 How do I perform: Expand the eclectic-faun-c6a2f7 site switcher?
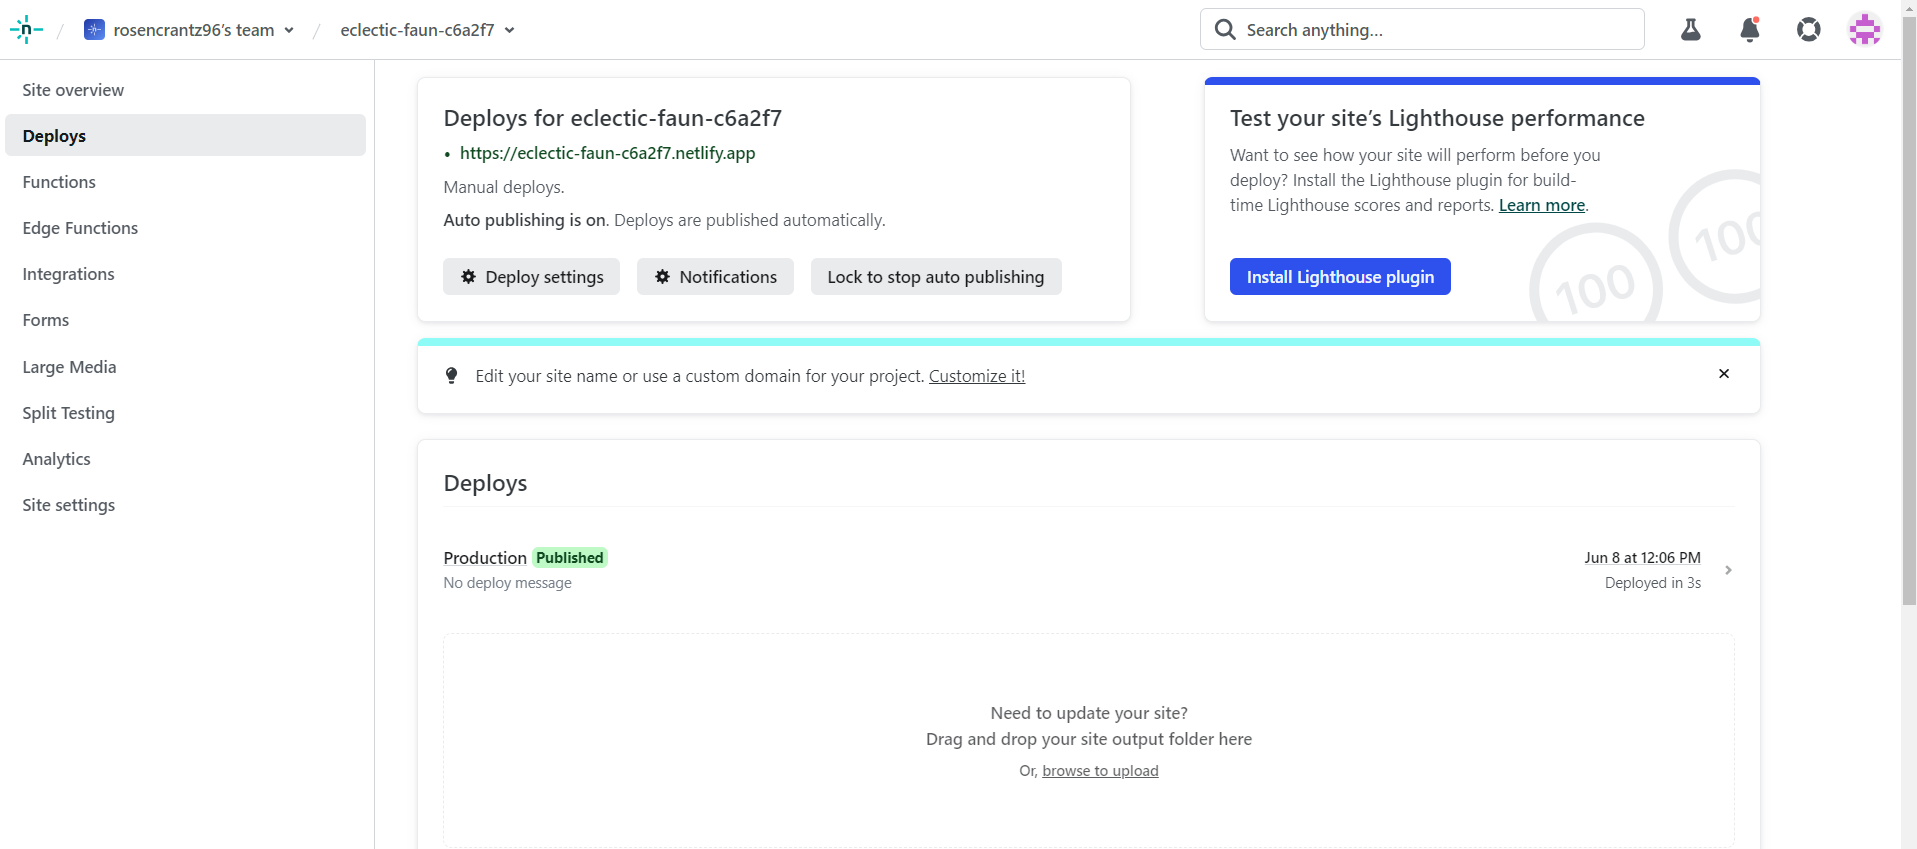pyautogui.click(x=509, y=30)
